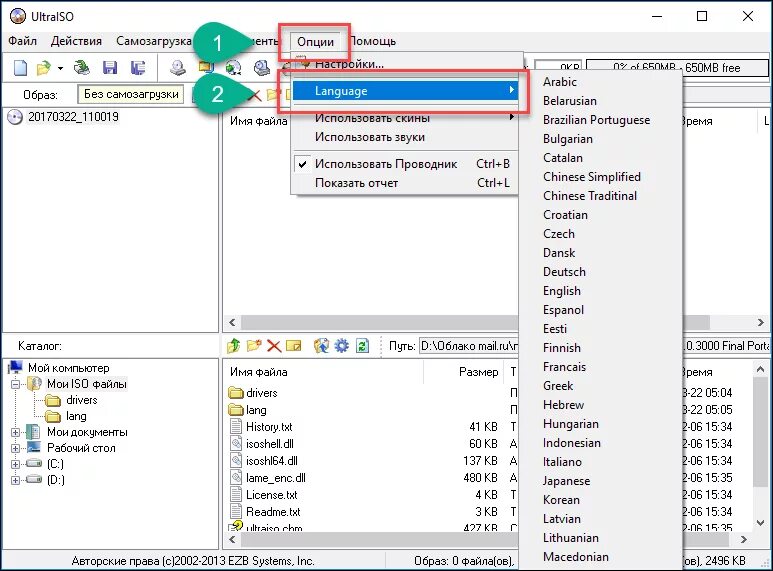Open the recent files arrow beside Open icon

[60, 68]
